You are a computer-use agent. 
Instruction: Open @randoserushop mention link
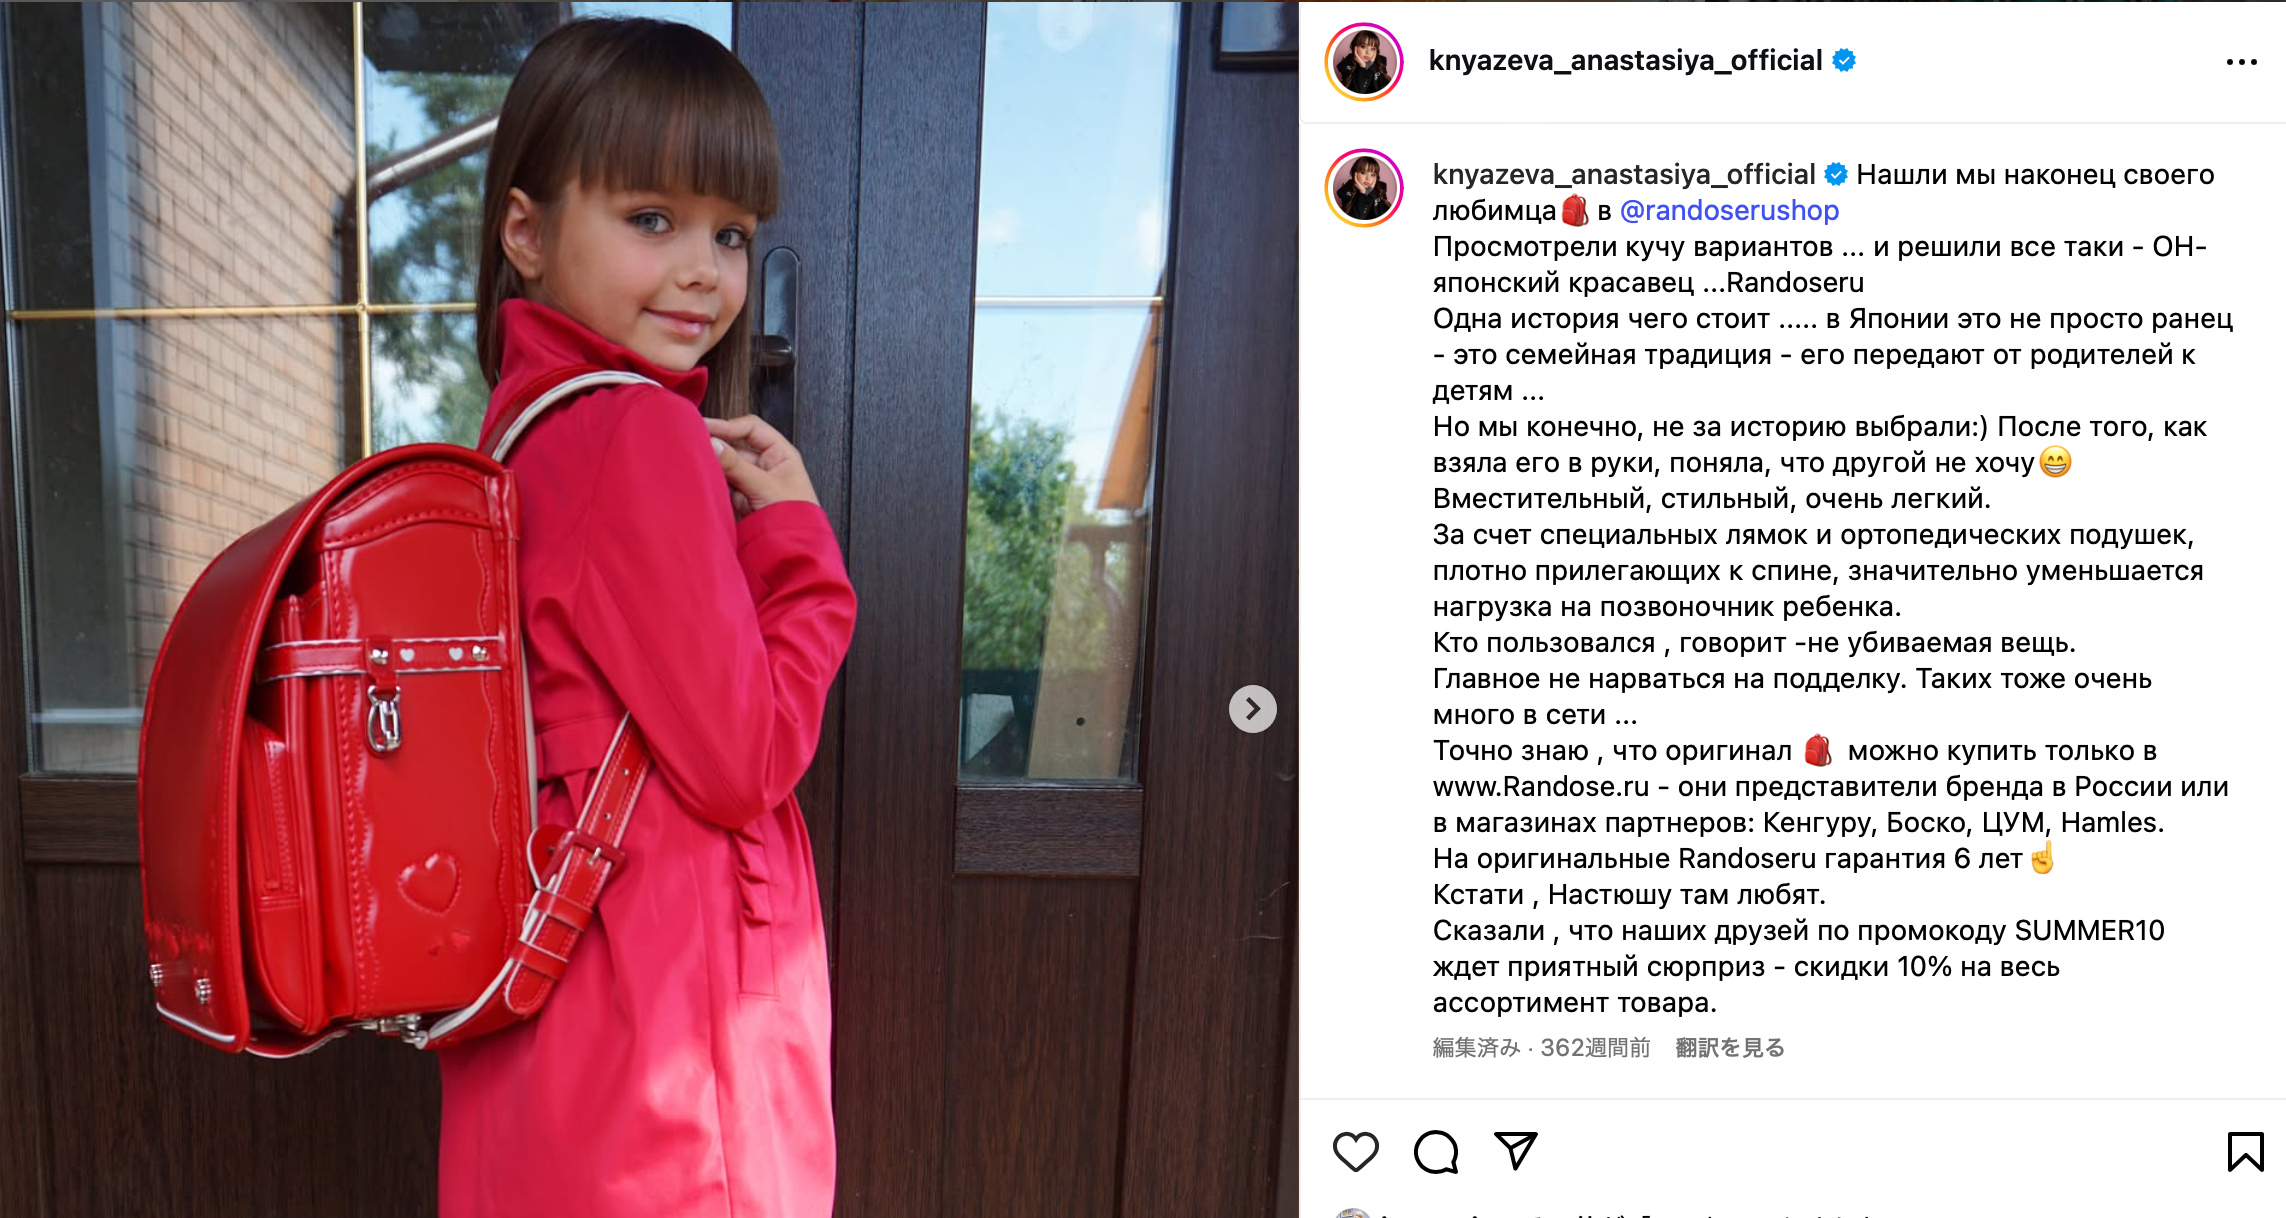click(x=1729, y=210)
